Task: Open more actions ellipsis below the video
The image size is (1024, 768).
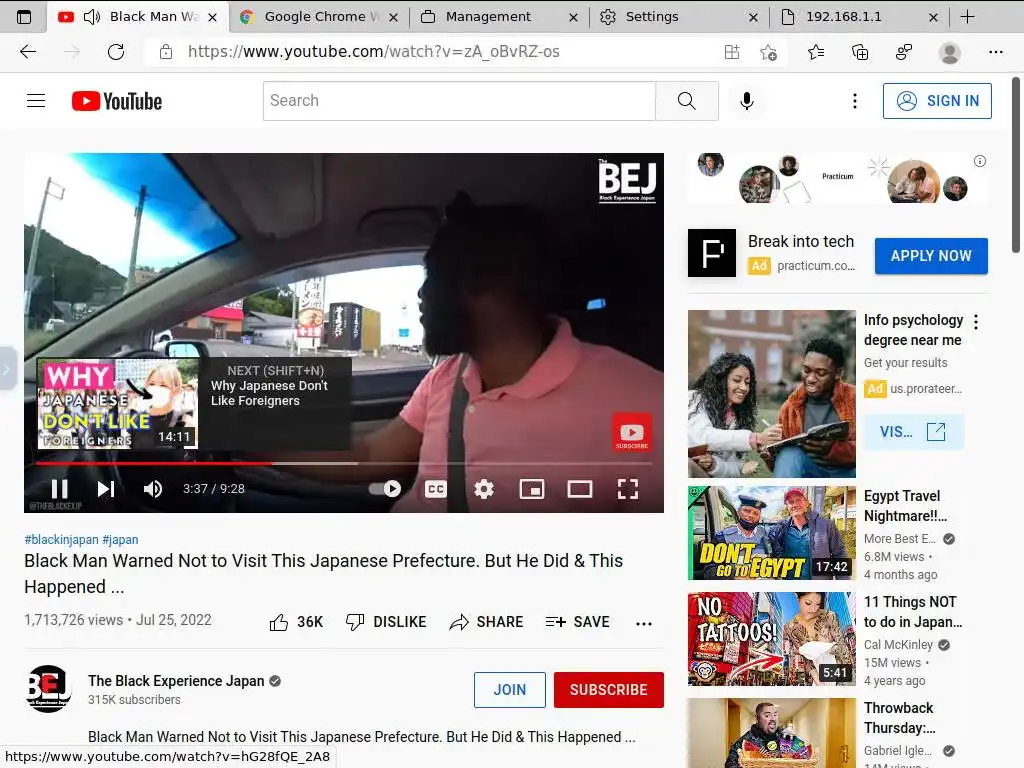Action: pyautogui.click(x=644, y=623)
